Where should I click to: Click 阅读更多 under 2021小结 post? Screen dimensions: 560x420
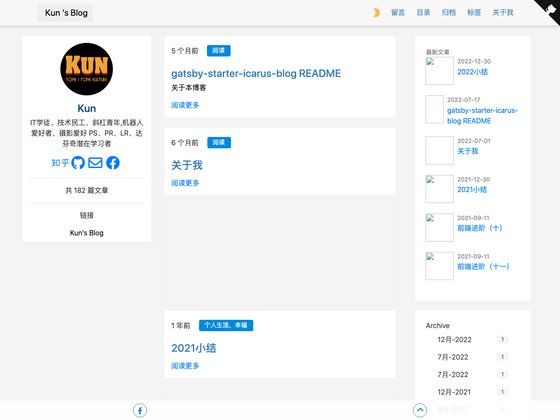point(185,366)
